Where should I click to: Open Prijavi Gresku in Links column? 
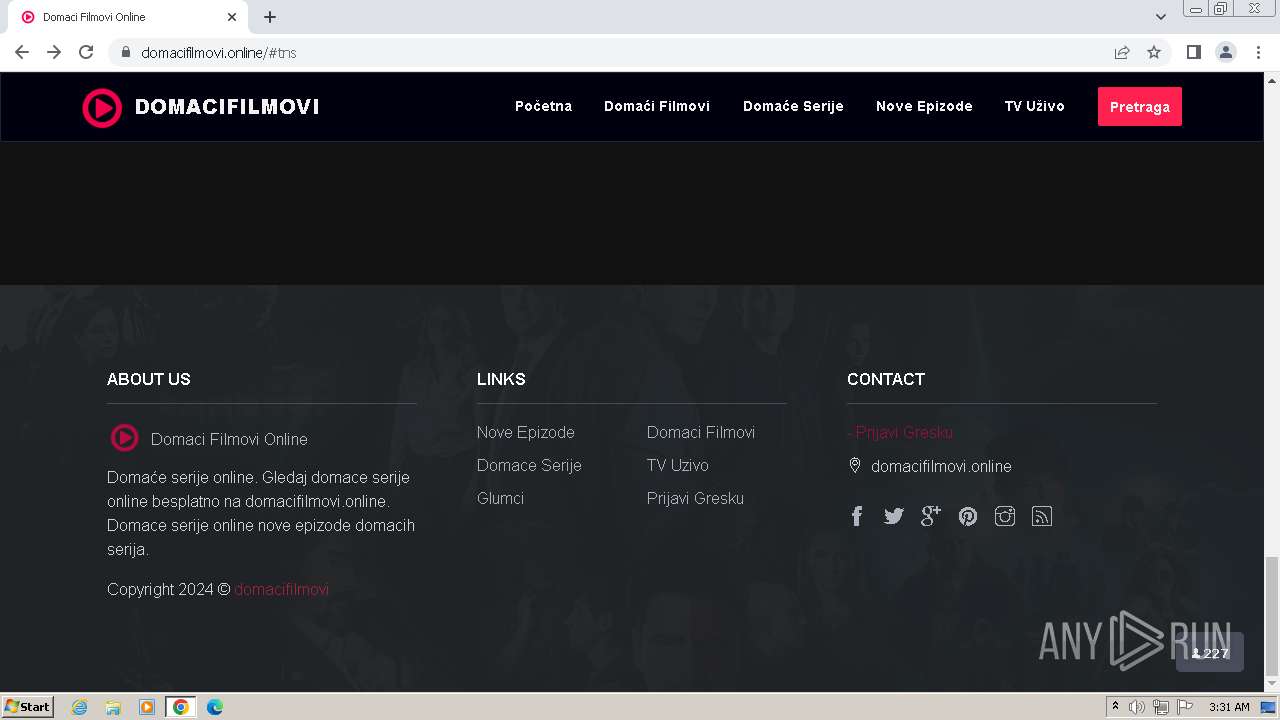[x=695, y=498]
